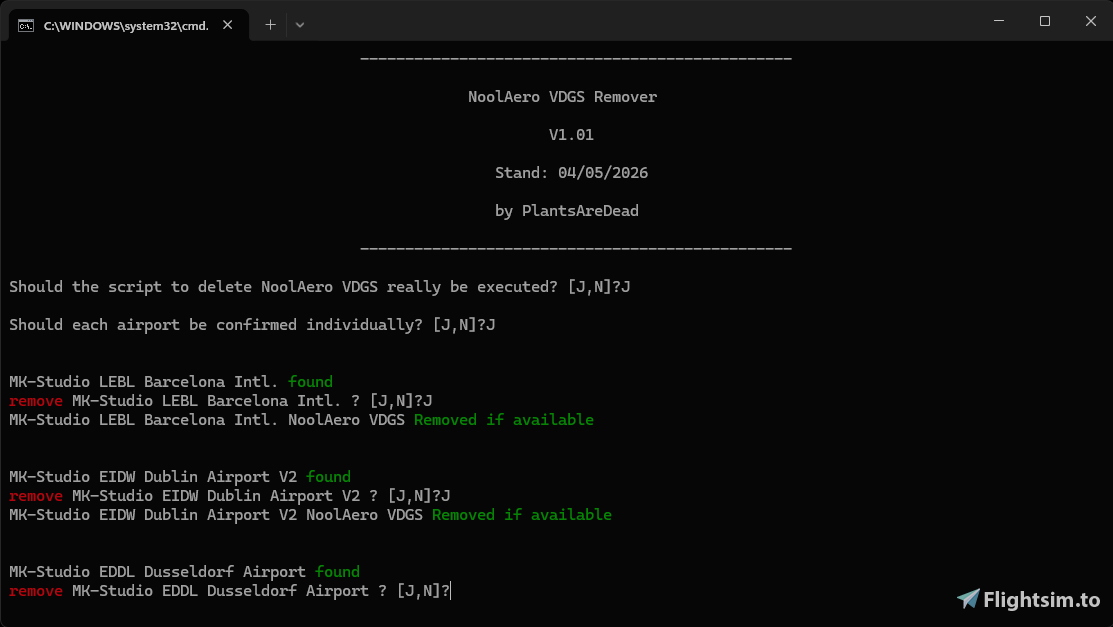Close the terminal window
The image size is (1113, 627).
[x=1090, y=21]
